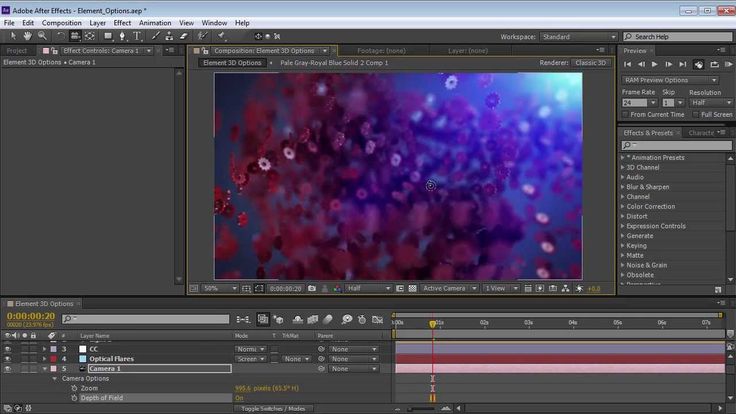Select the Rectangle shape tool
736x414 pixels.
108,36
